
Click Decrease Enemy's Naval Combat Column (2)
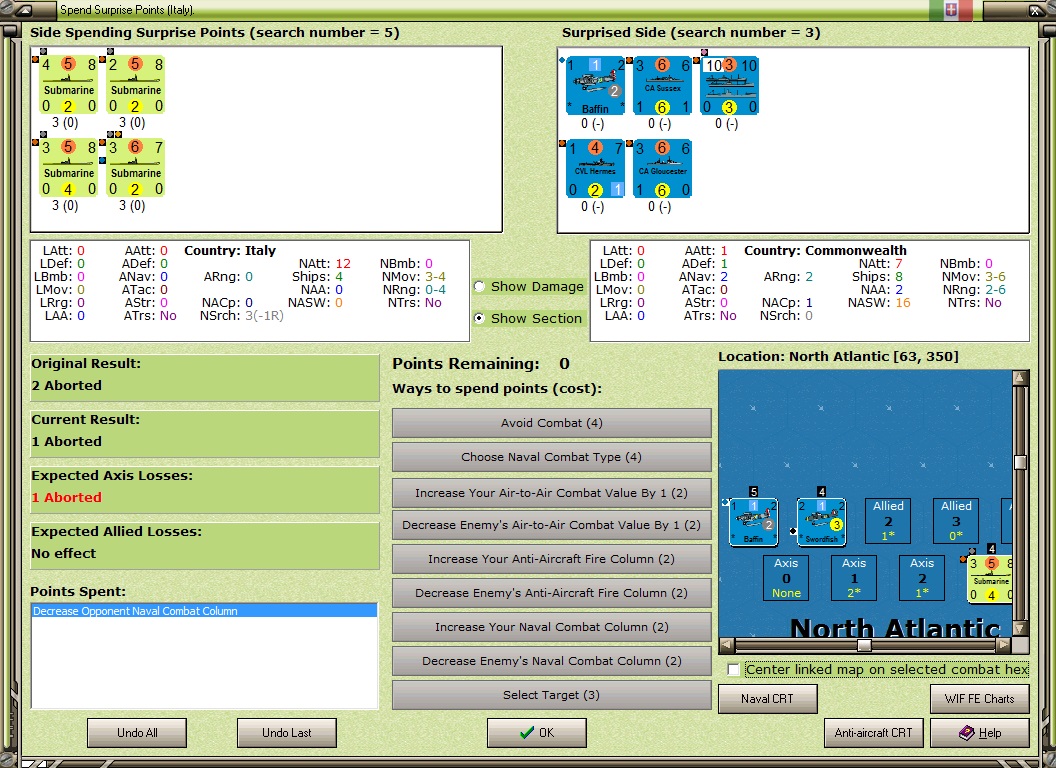point(552,661)
